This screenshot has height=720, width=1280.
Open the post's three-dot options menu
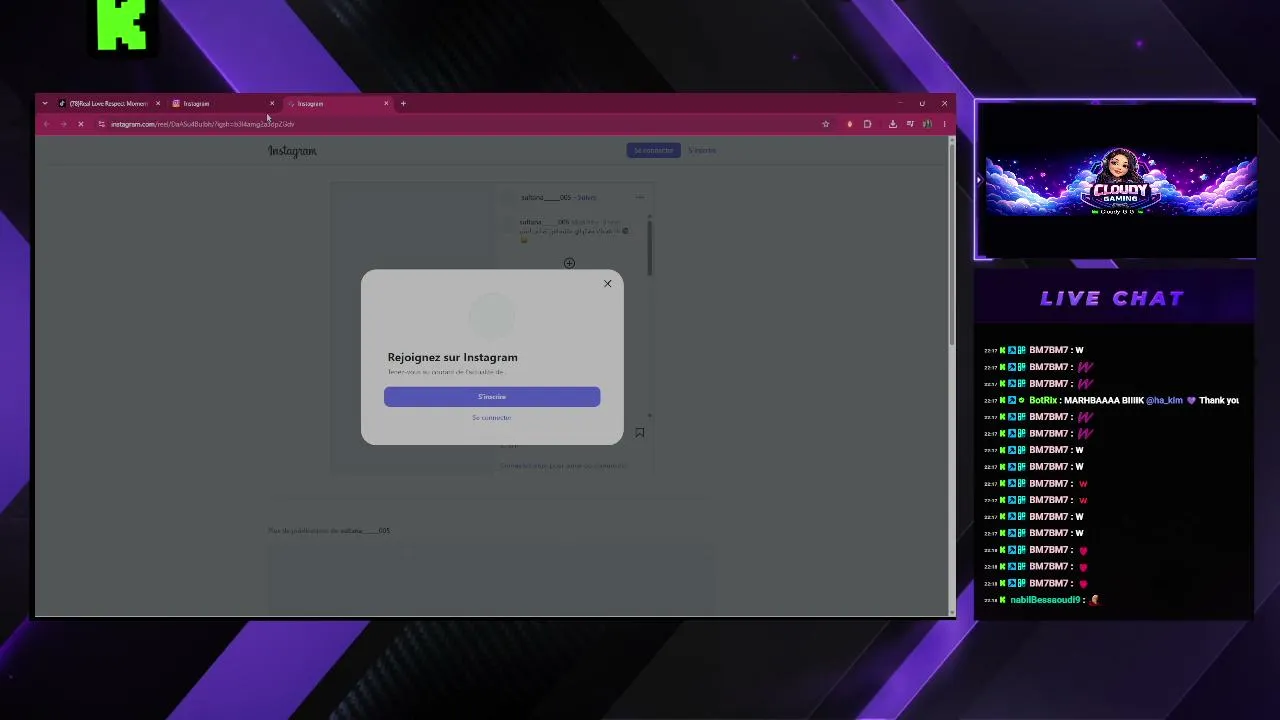[x=640, y=197]
